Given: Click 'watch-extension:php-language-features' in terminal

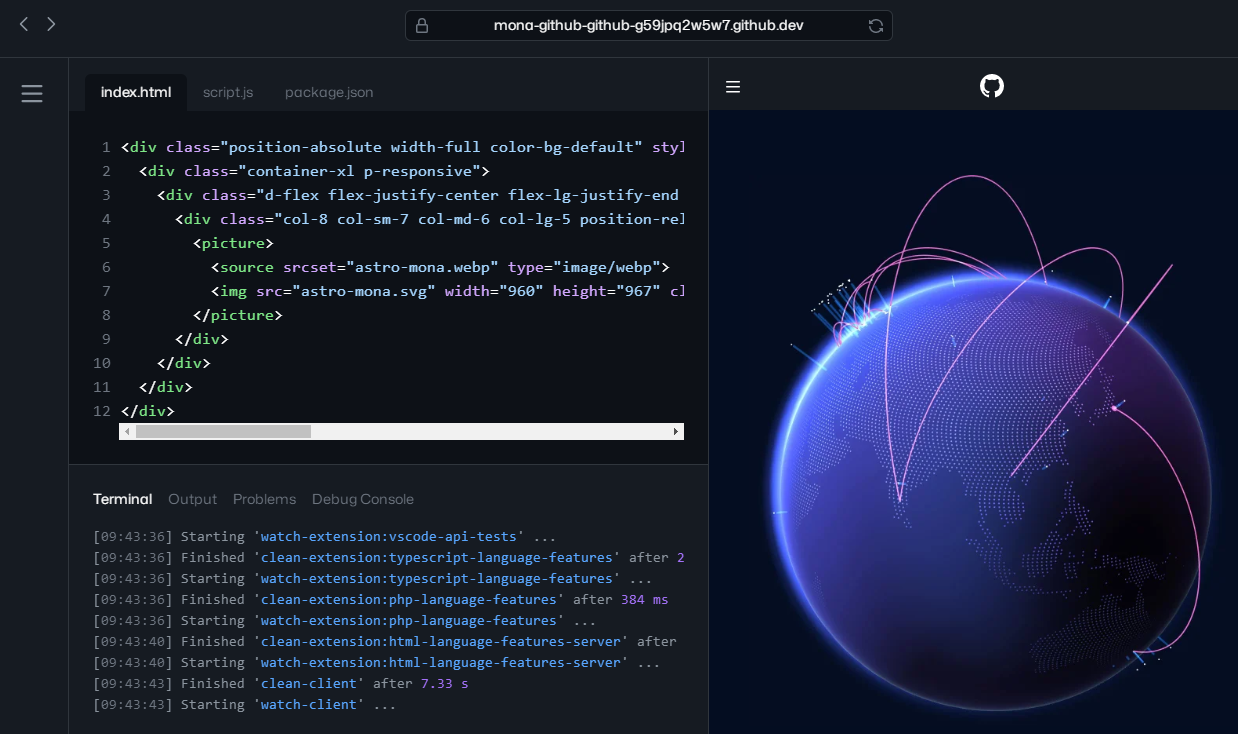Looking at the screenshot, I should [x=408, y=621].
